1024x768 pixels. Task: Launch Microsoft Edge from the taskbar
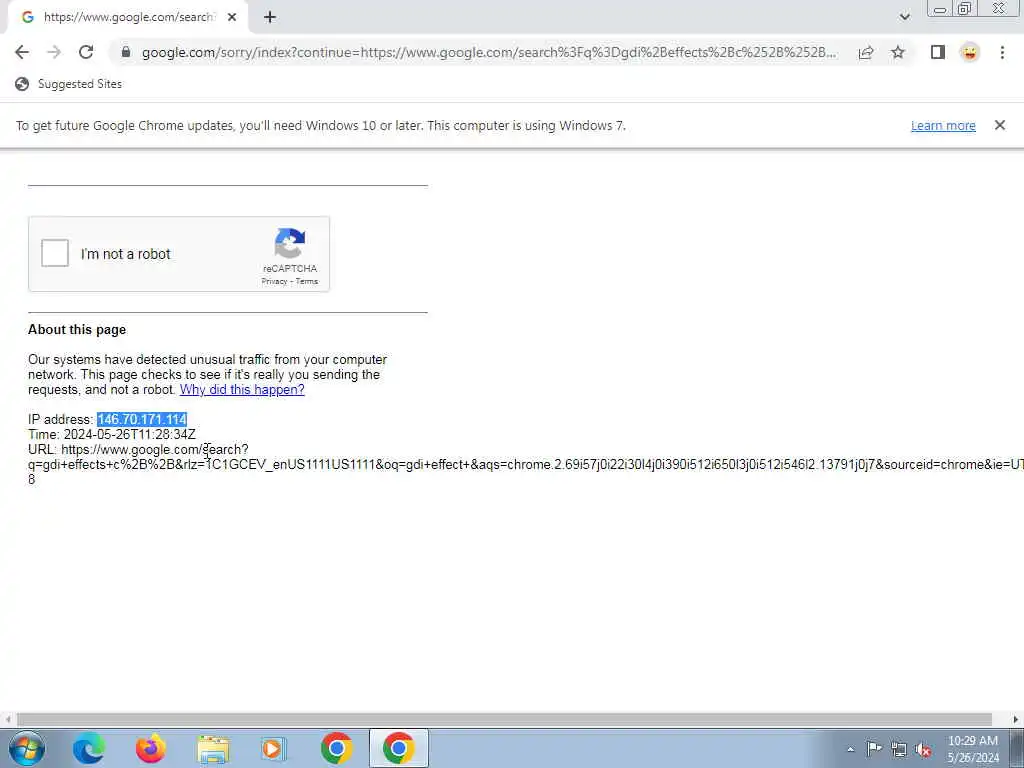tap(89, 748)
